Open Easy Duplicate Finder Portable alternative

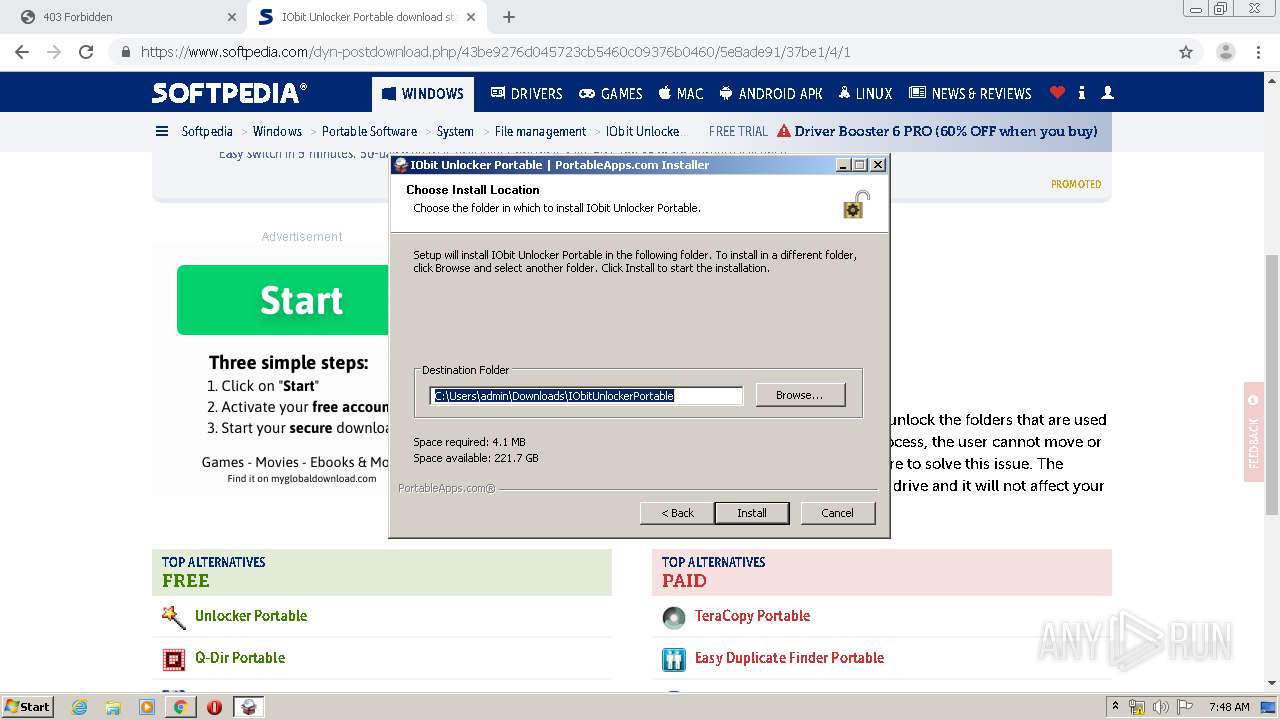click(x=789, y=658)
